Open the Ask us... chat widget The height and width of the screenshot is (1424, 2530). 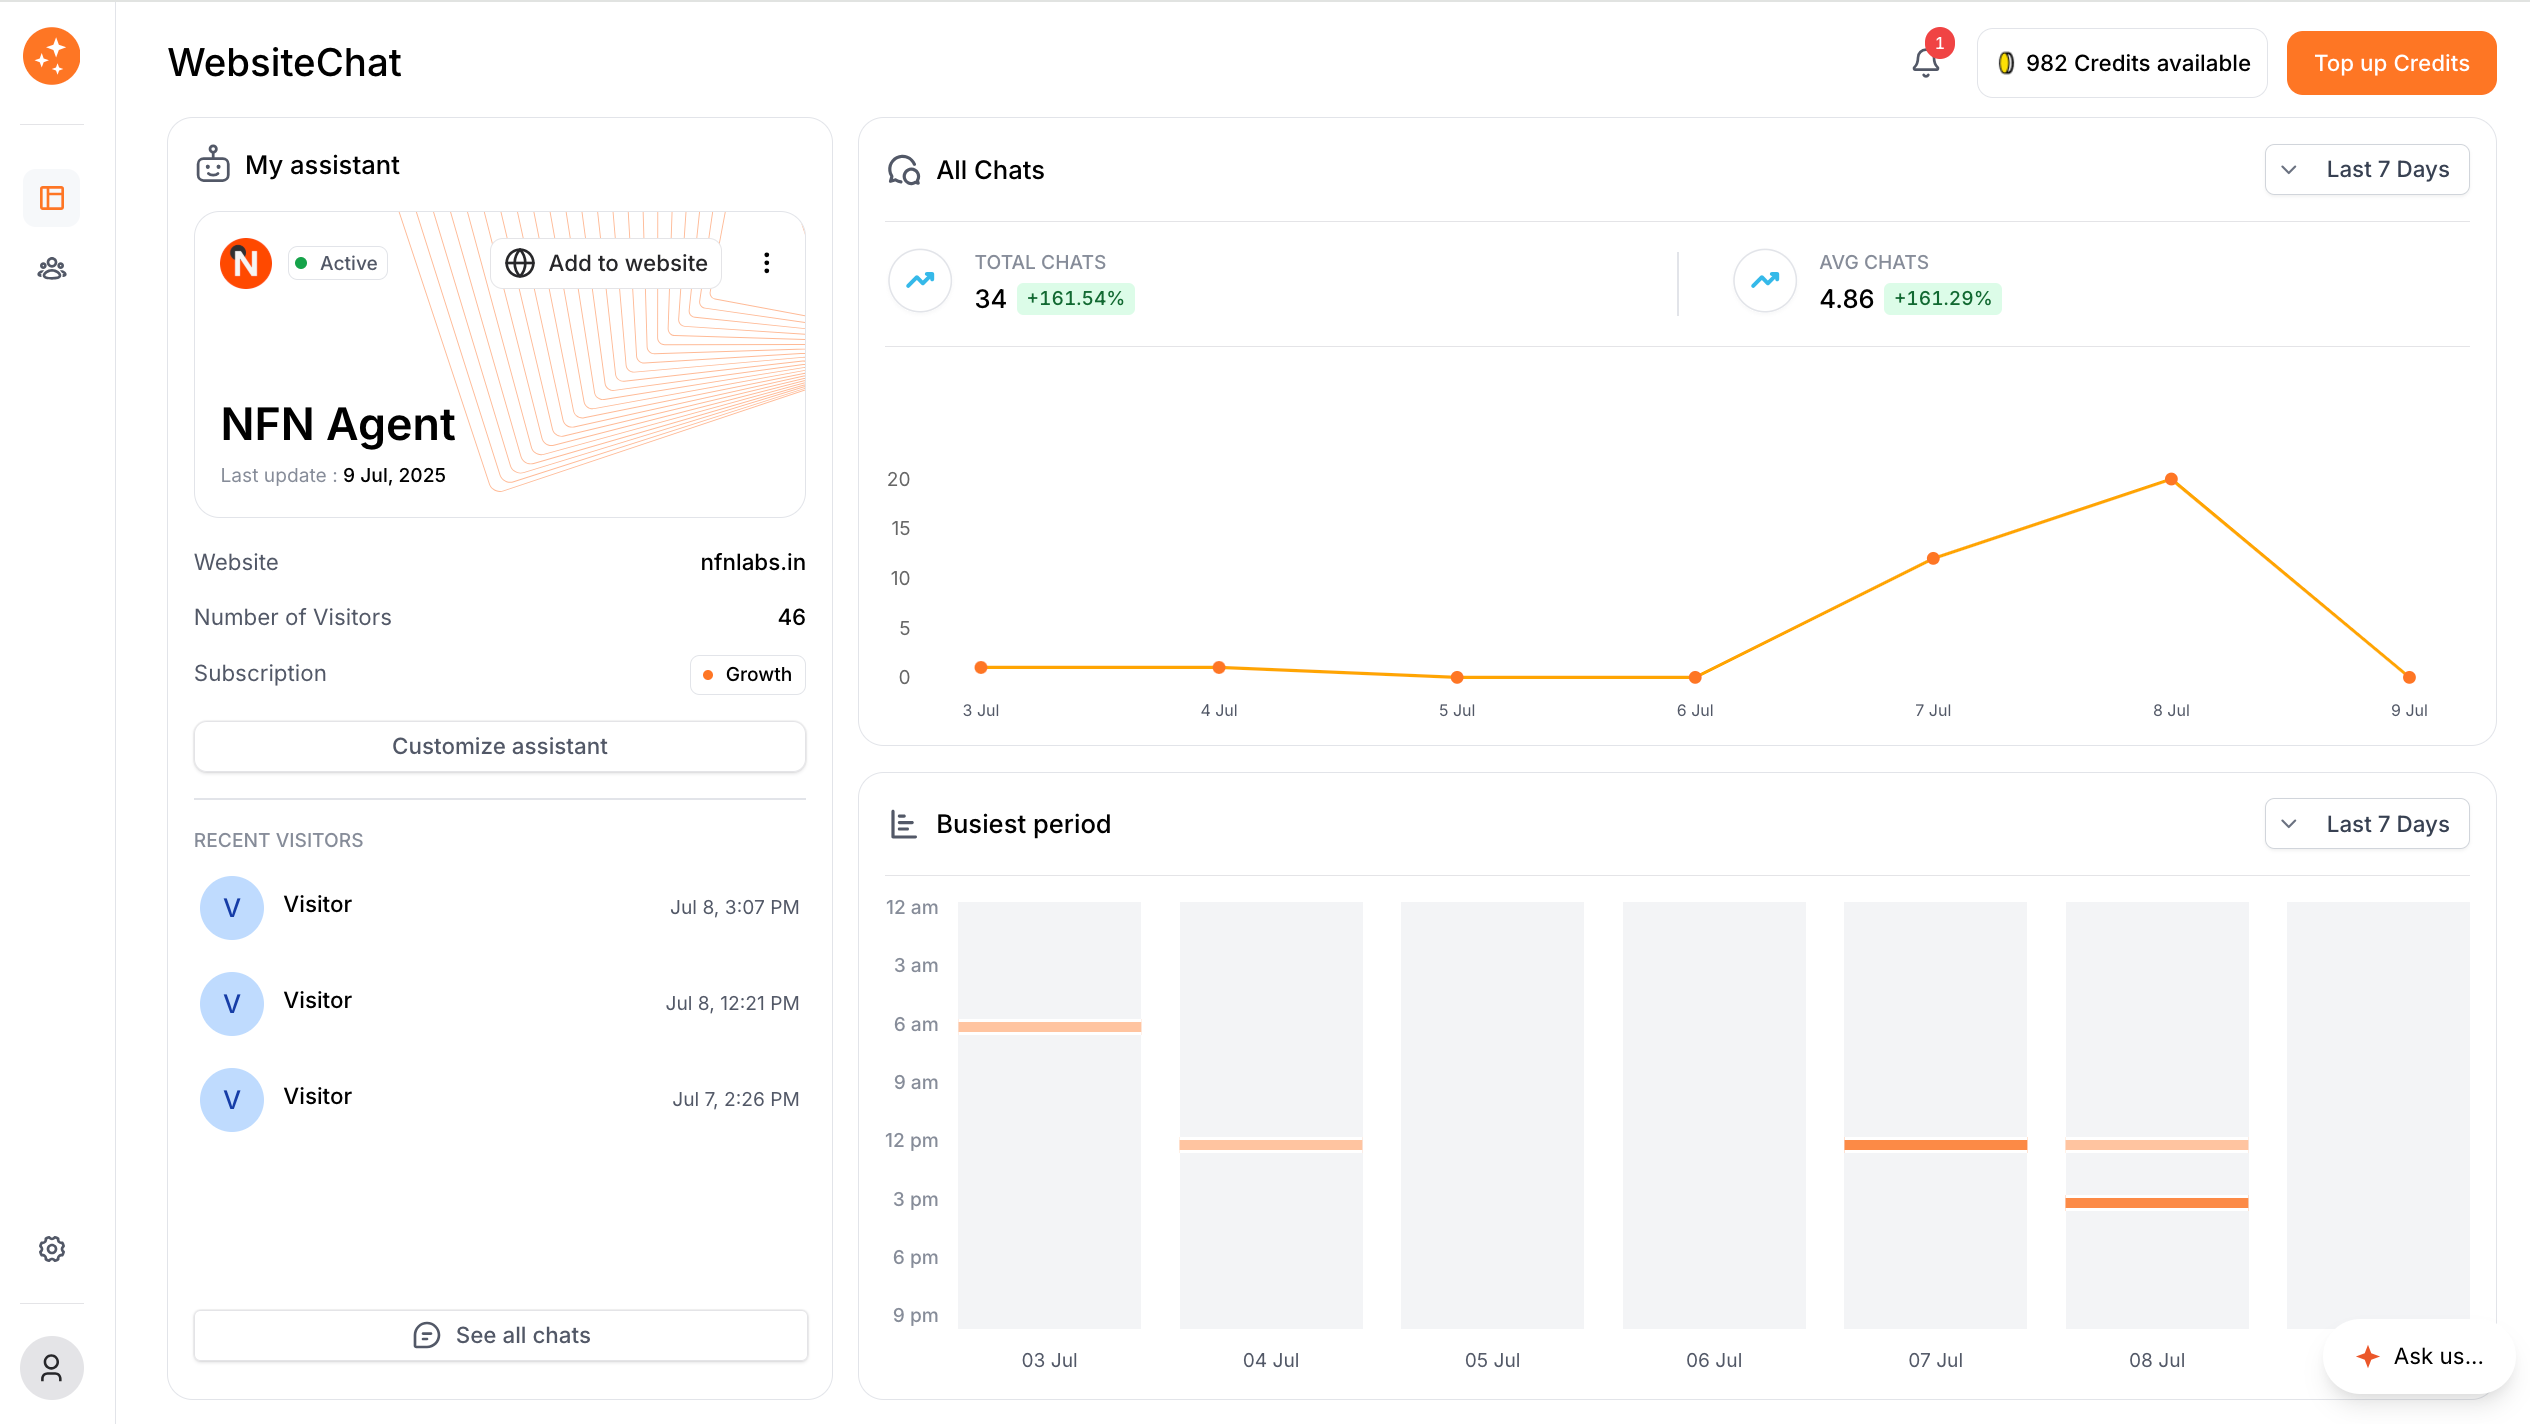(x=2419, y=1356)
